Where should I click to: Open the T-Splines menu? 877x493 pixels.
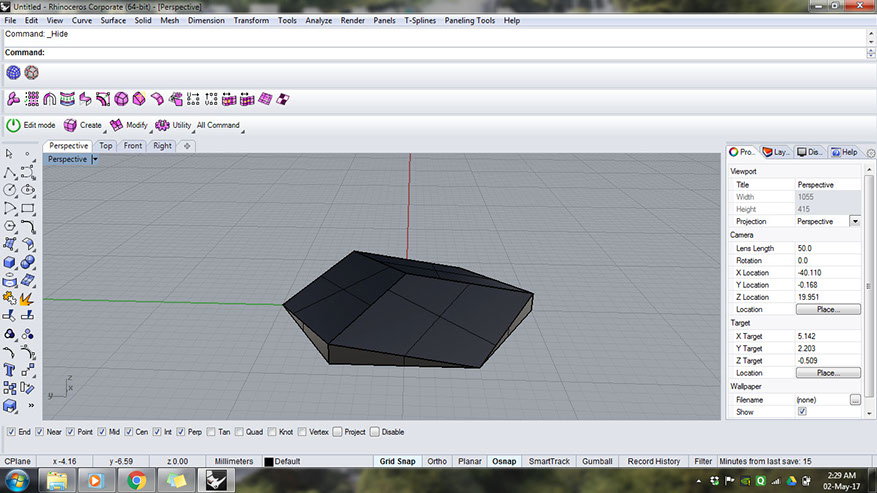click(x=422, y=20)
